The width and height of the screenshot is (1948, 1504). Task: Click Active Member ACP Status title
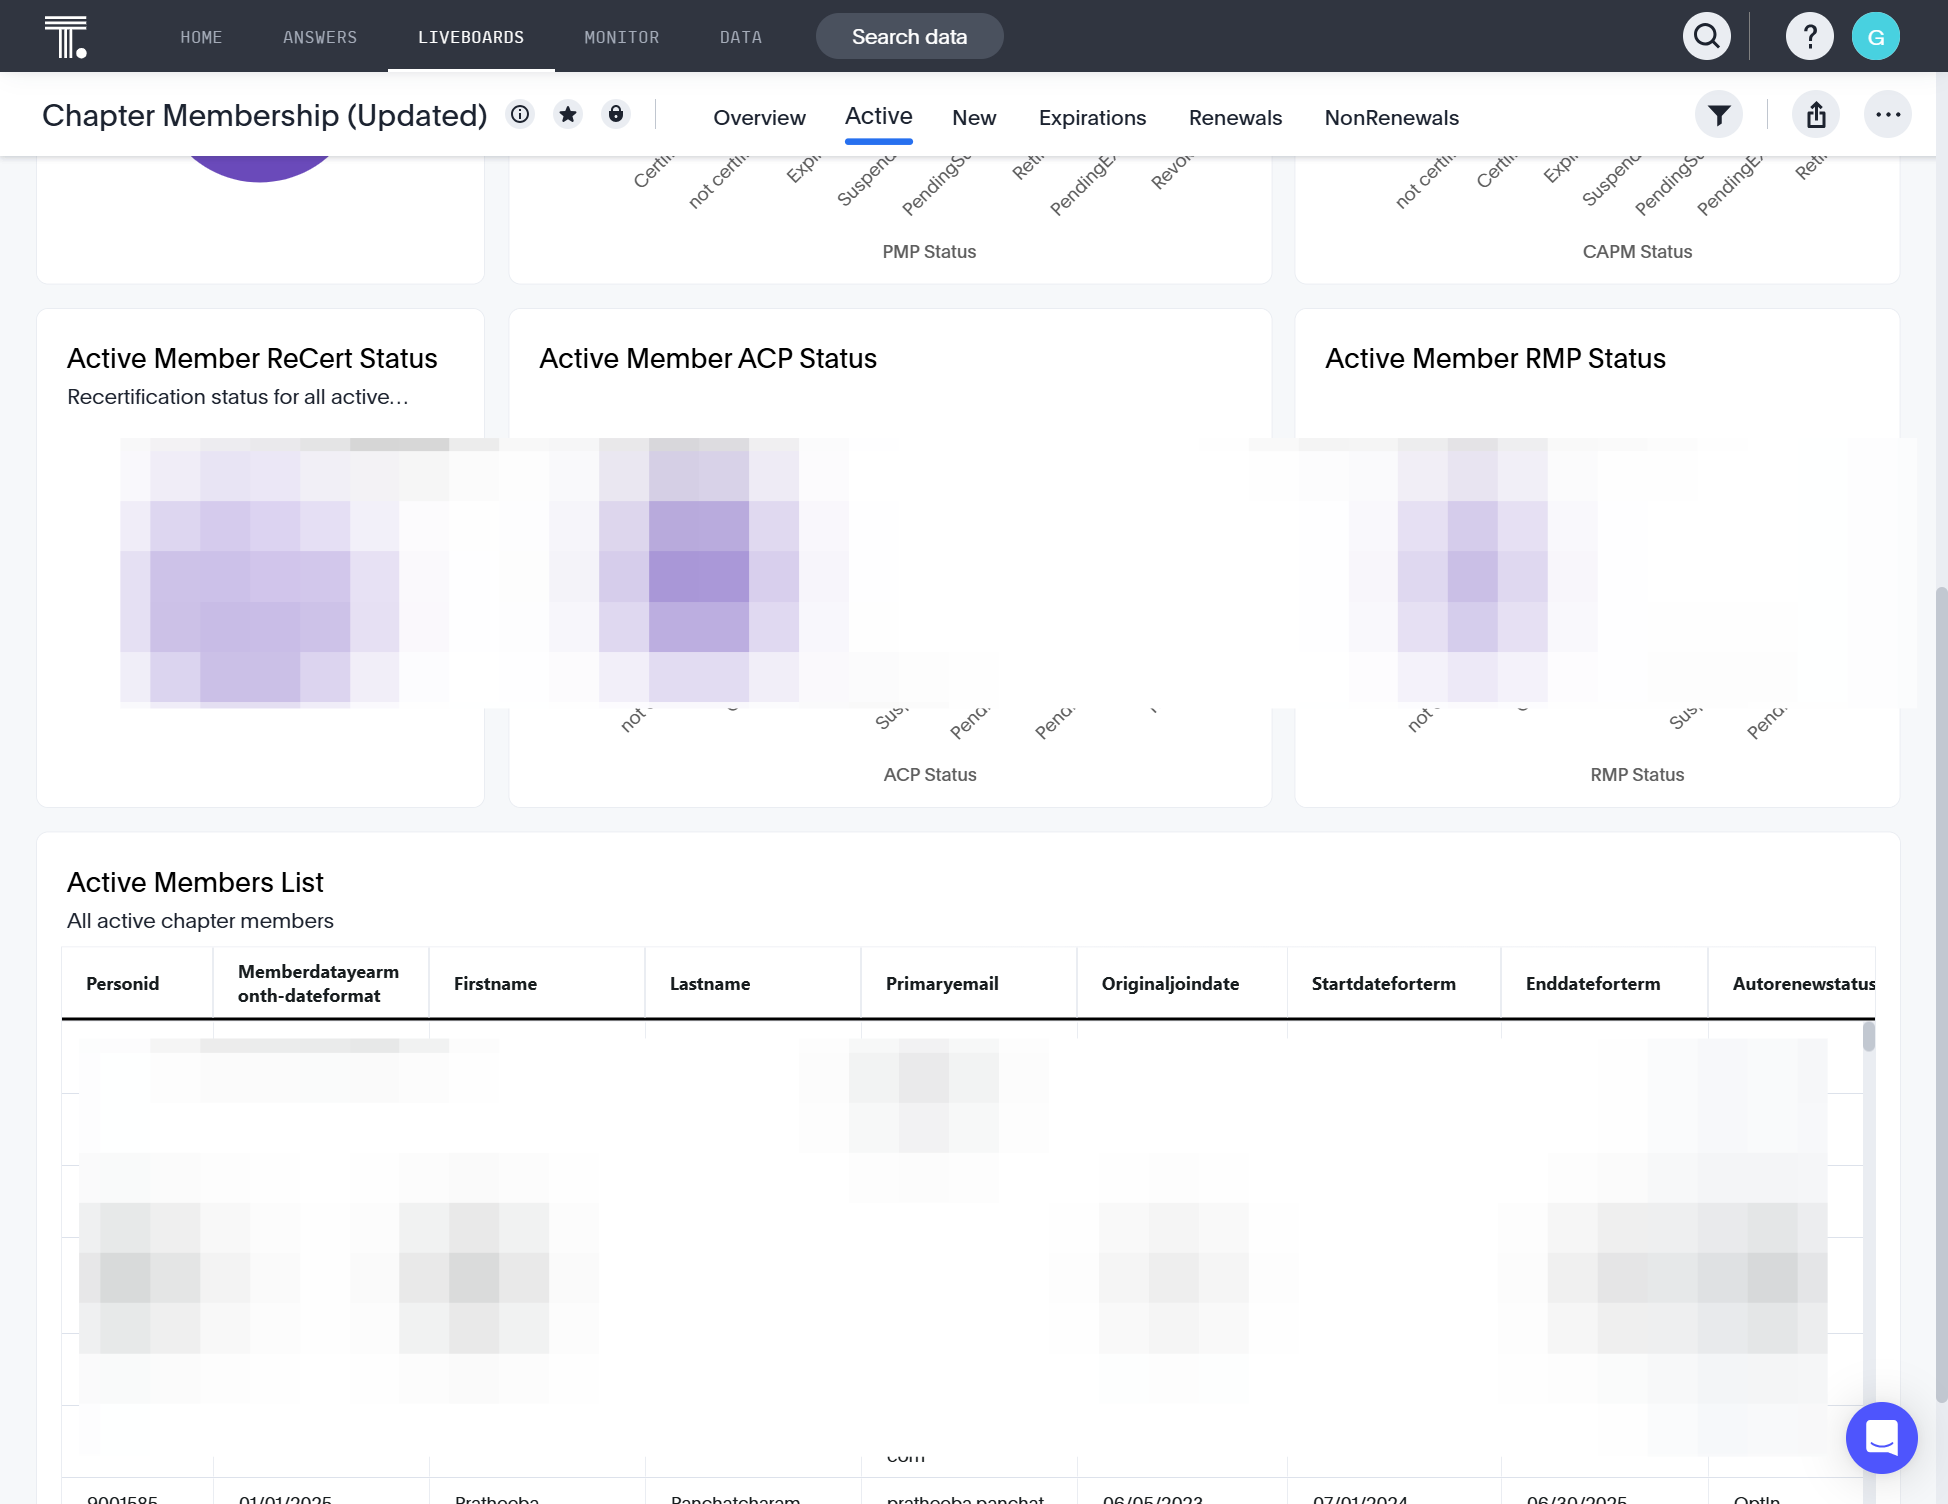pos(708,358)
